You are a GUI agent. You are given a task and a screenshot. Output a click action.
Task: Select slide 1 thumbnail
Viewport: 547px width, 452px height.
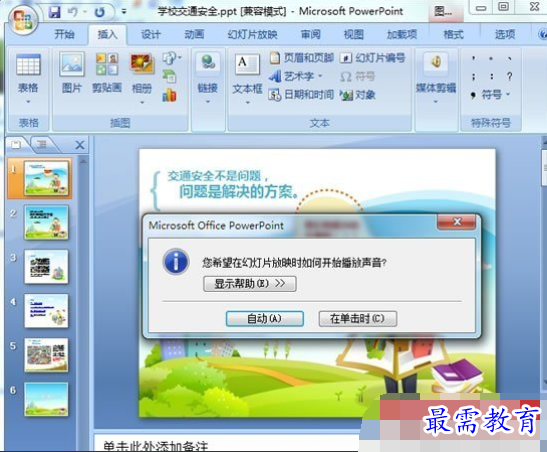46,178
